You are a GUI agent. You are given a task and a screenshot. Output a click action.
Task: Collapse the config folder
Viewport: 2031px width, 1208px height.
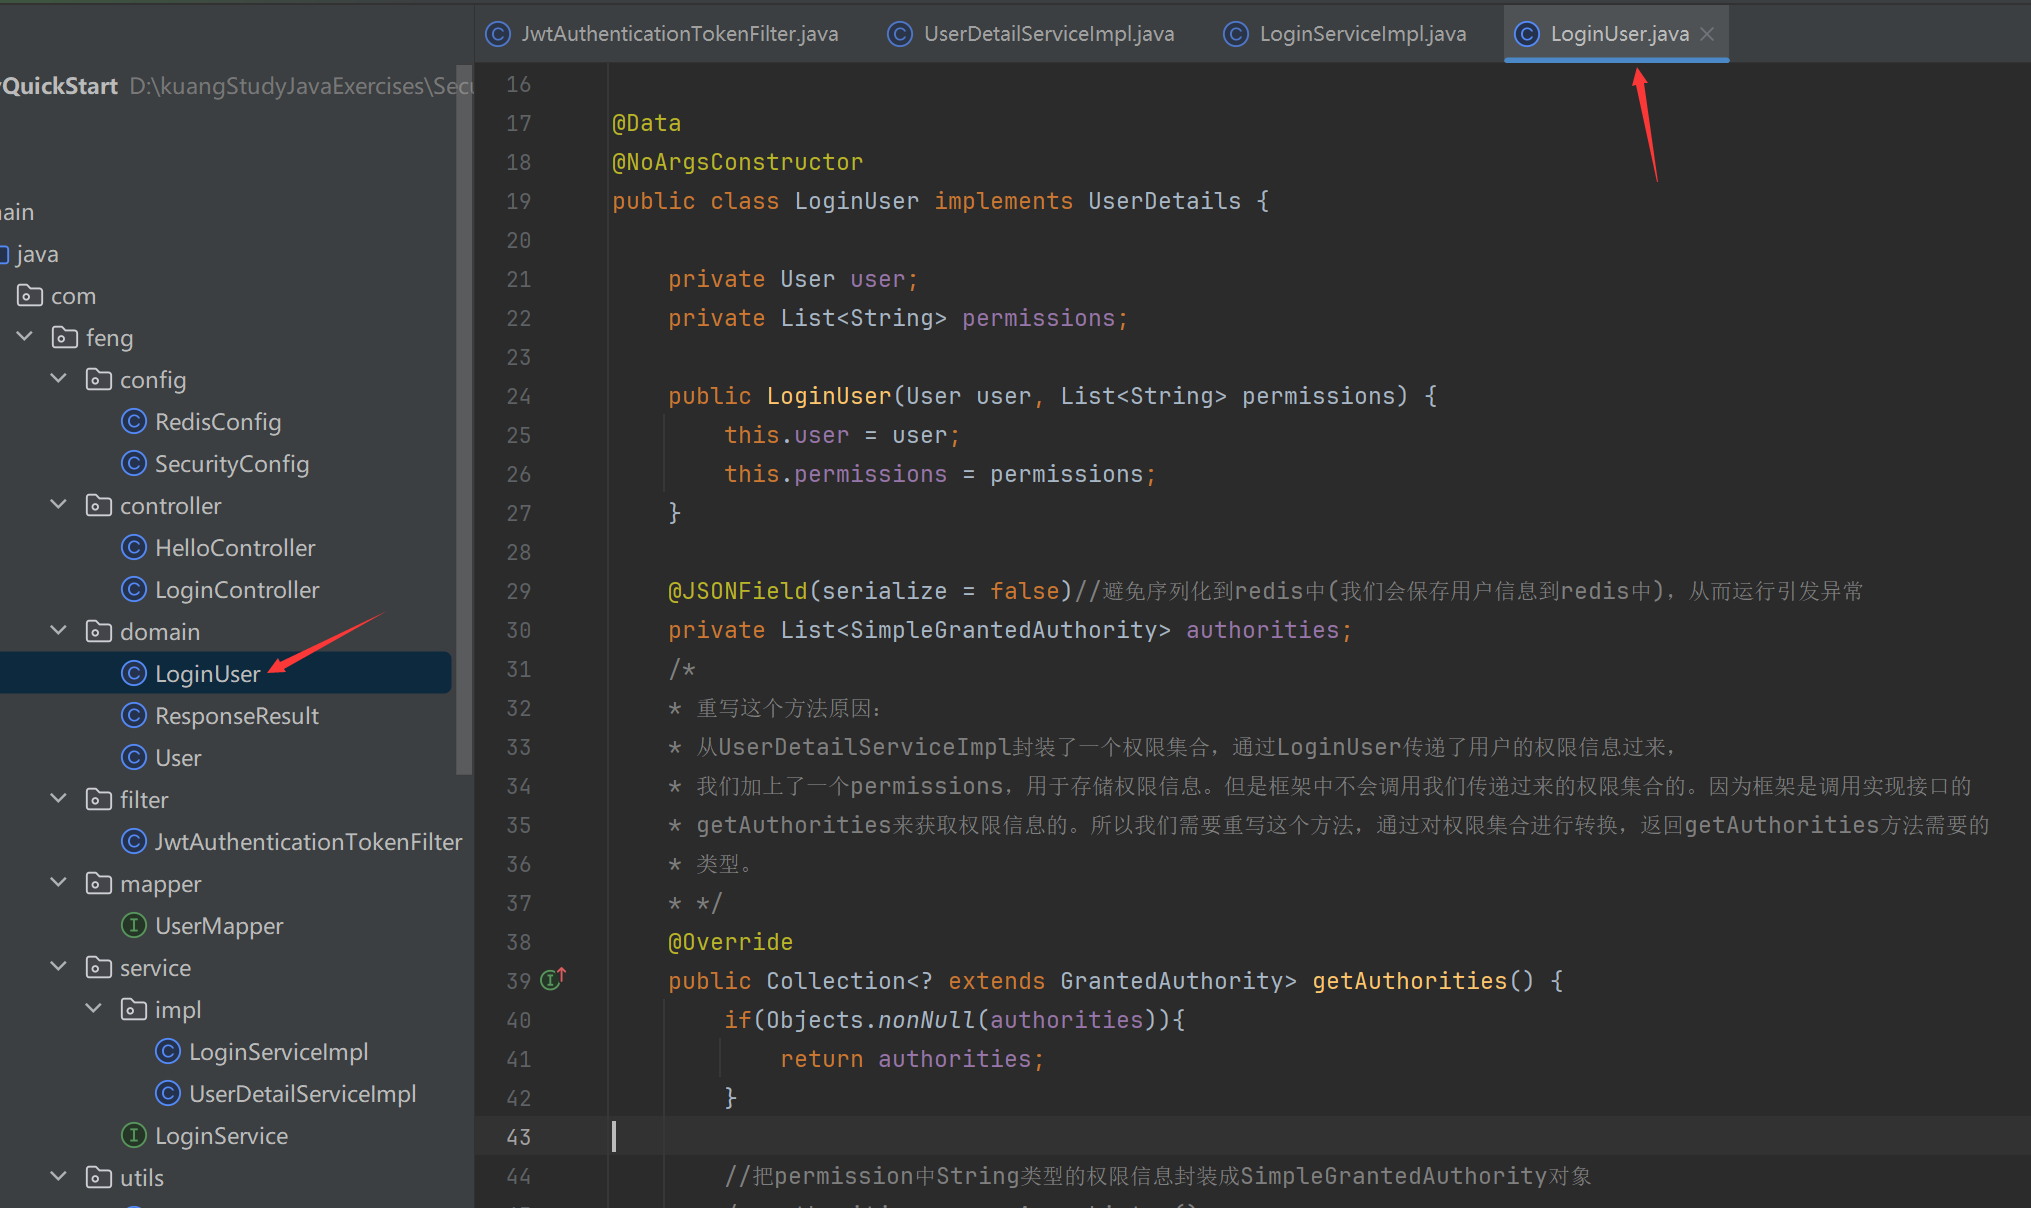[x=59, y=379]
